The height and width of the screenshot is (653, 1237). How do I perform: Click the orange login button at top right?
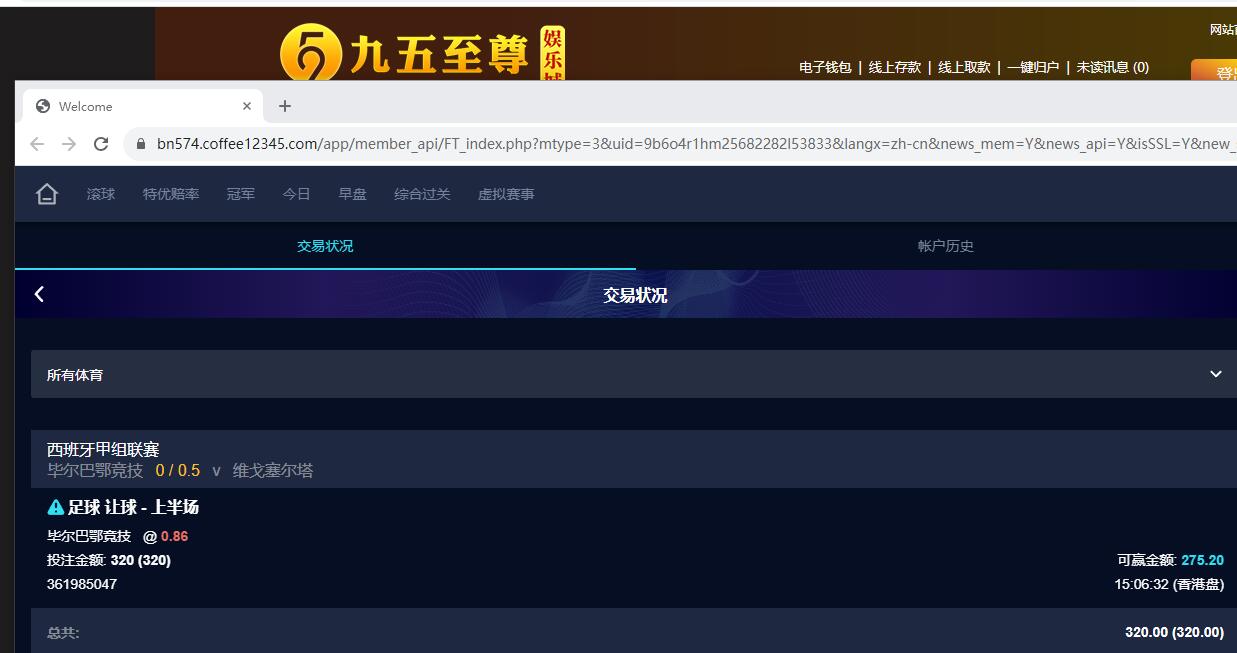1214,71
